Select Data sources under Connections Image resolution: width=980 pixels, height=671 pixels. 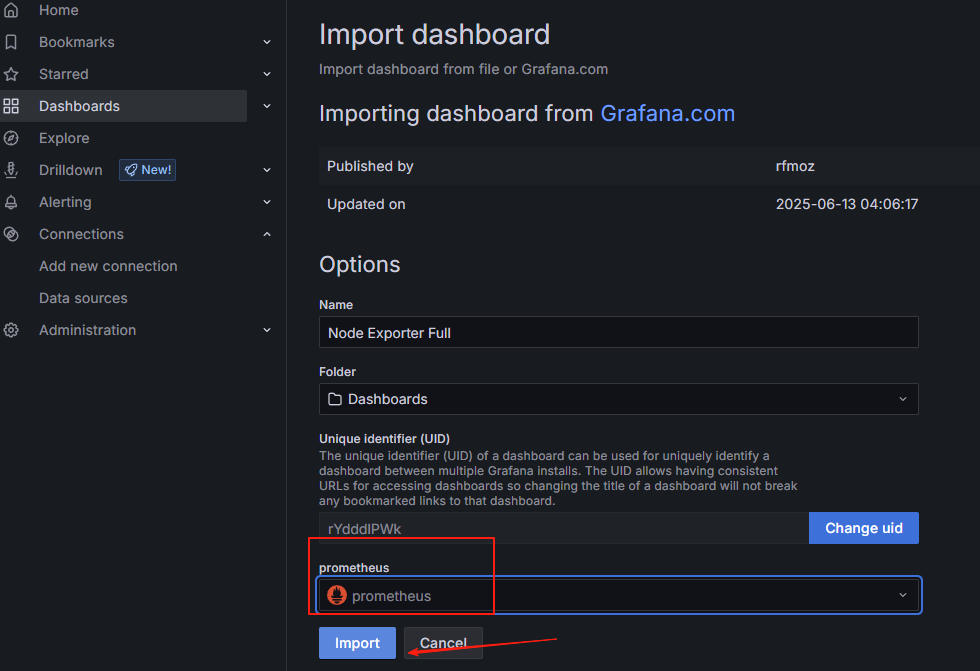pos(83,298)
